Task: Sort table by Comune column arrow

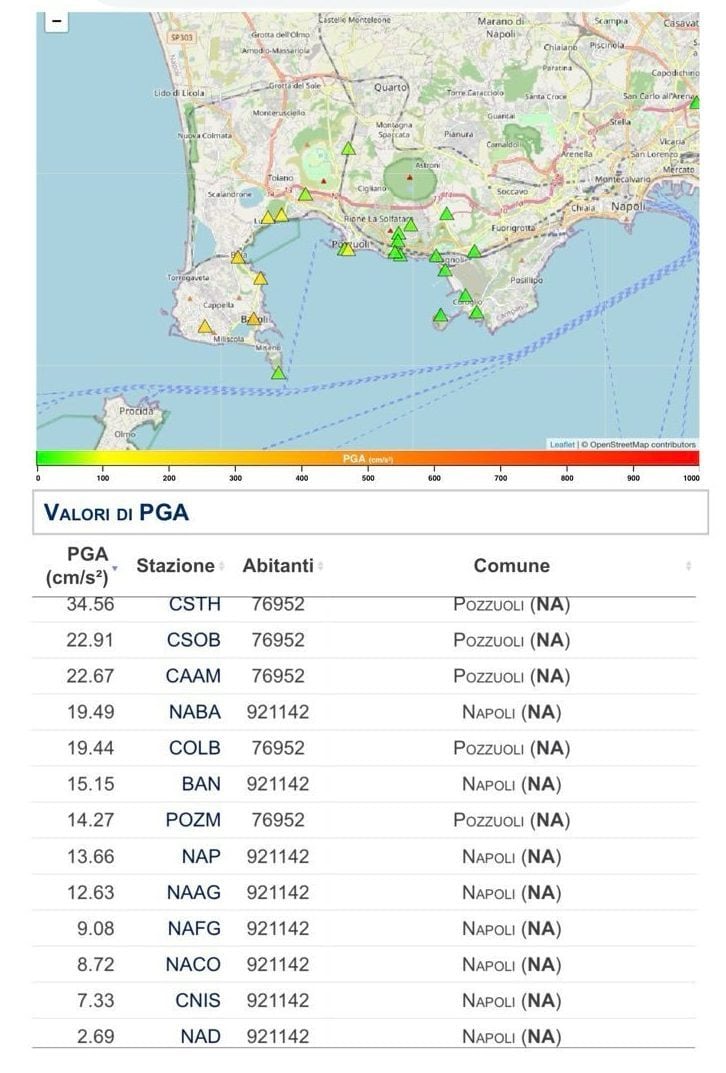Action: (x=688, y=566)
